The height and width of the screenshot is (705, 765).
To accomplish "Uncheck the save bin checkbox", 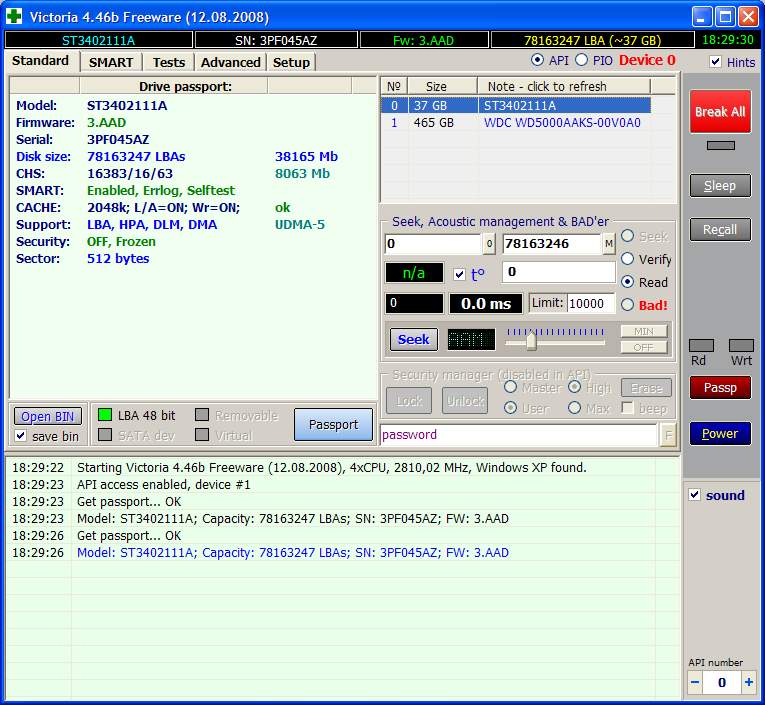I will pyautogui.click(x=21, y=436).
